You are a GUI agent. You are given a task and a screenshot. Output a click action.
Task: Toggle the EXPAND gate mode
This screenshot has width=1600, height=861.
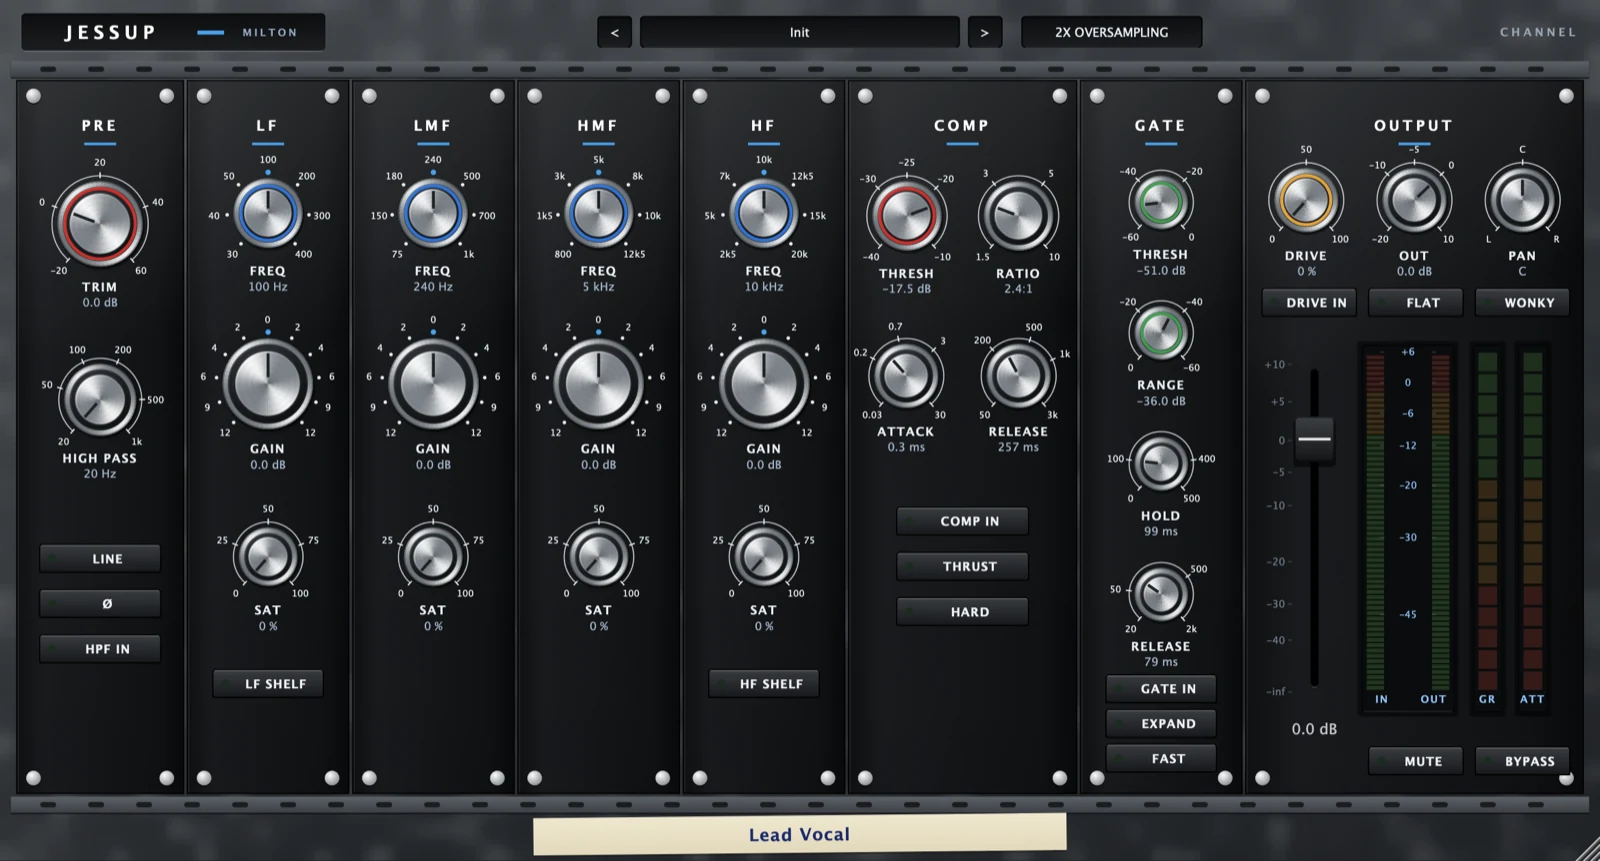[1161, 724]
